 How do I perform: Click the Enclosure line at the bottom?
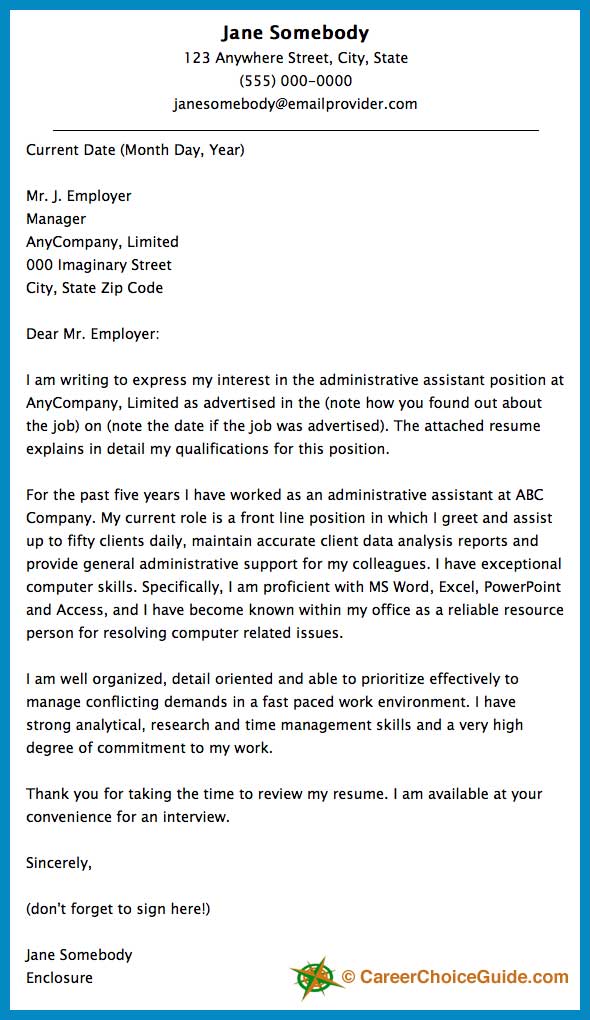pos(59,978)
